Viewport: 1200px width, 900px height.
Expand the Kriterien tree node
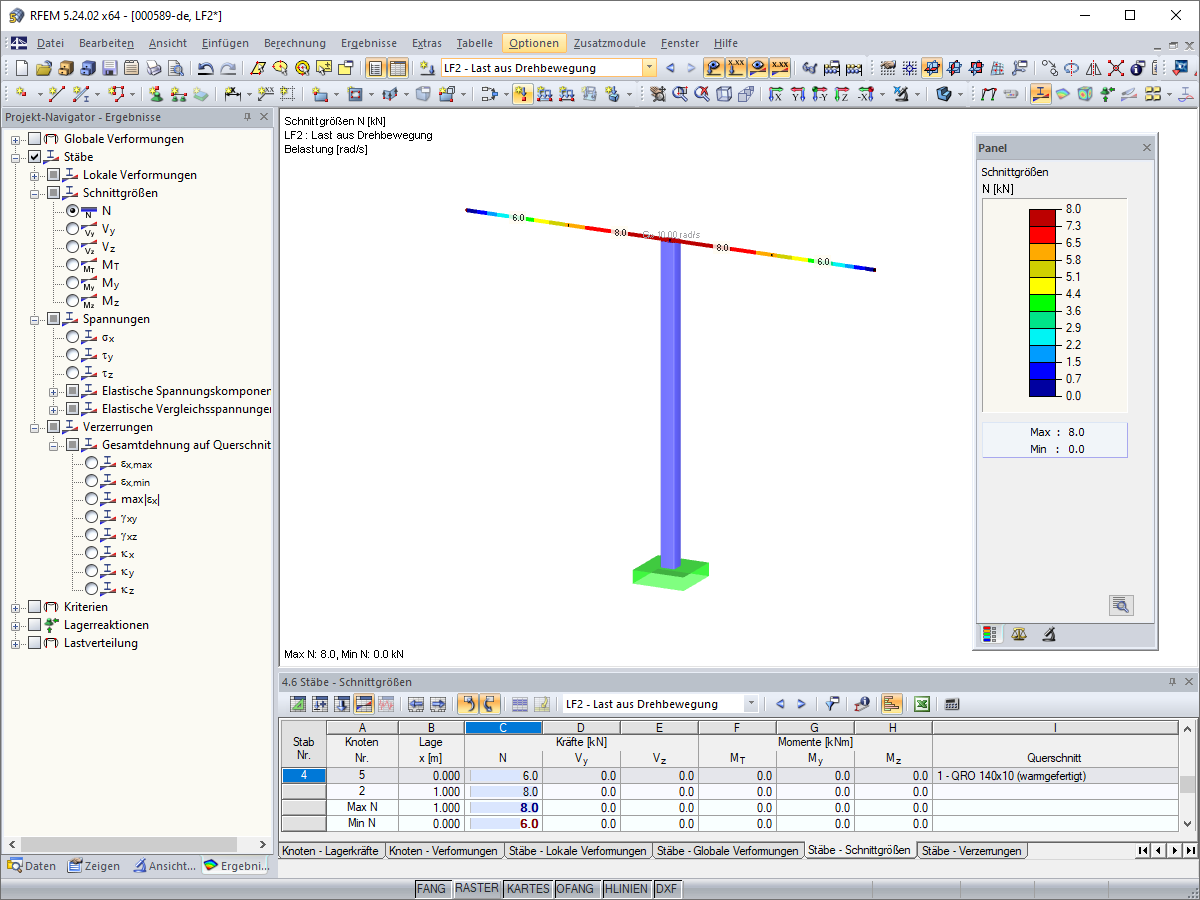[x=16, y=607]
